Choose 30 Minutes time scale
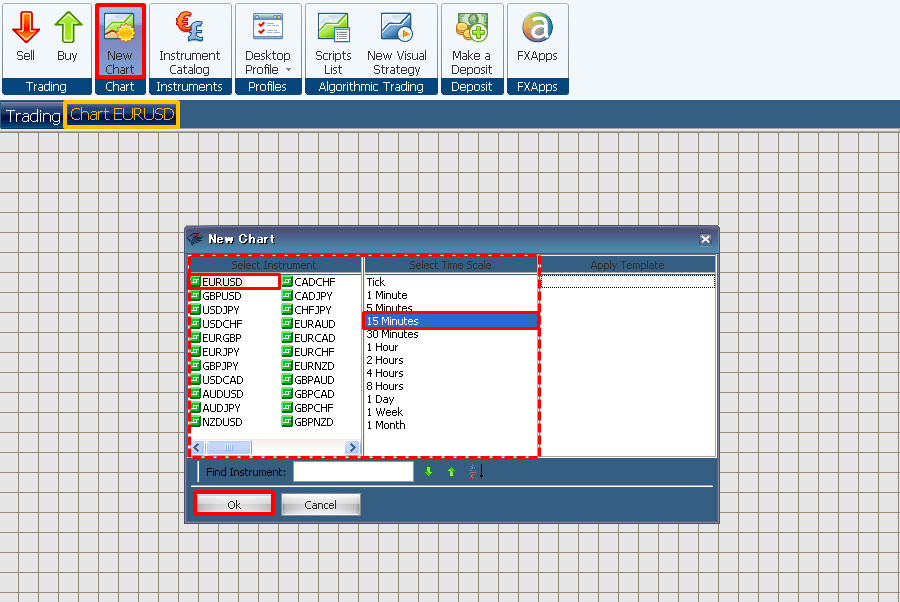The height and width of the screenshot is (602, 900). [451, 334]
